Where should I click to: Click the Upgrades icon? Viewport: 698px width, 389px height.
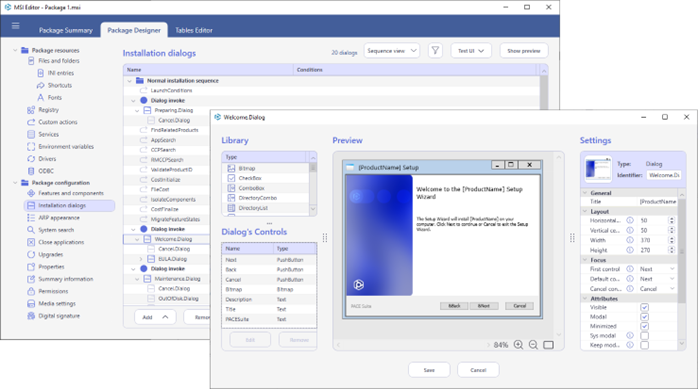coord(31,255)
